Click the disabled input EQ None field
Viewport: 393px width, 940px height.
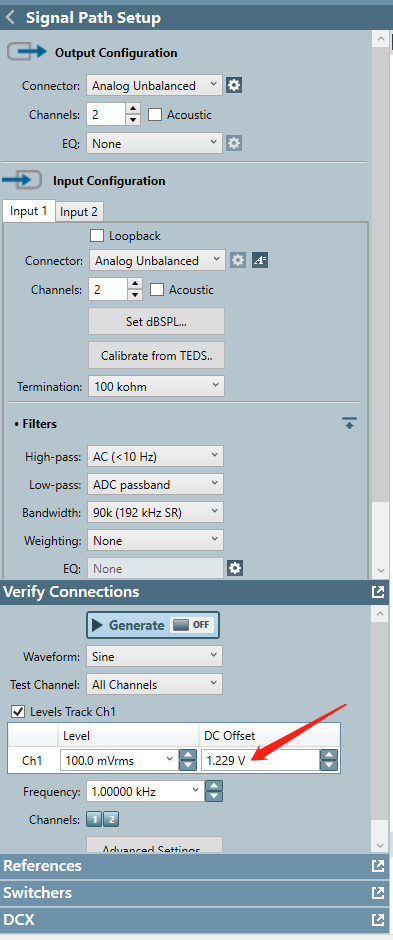(156, 568)
